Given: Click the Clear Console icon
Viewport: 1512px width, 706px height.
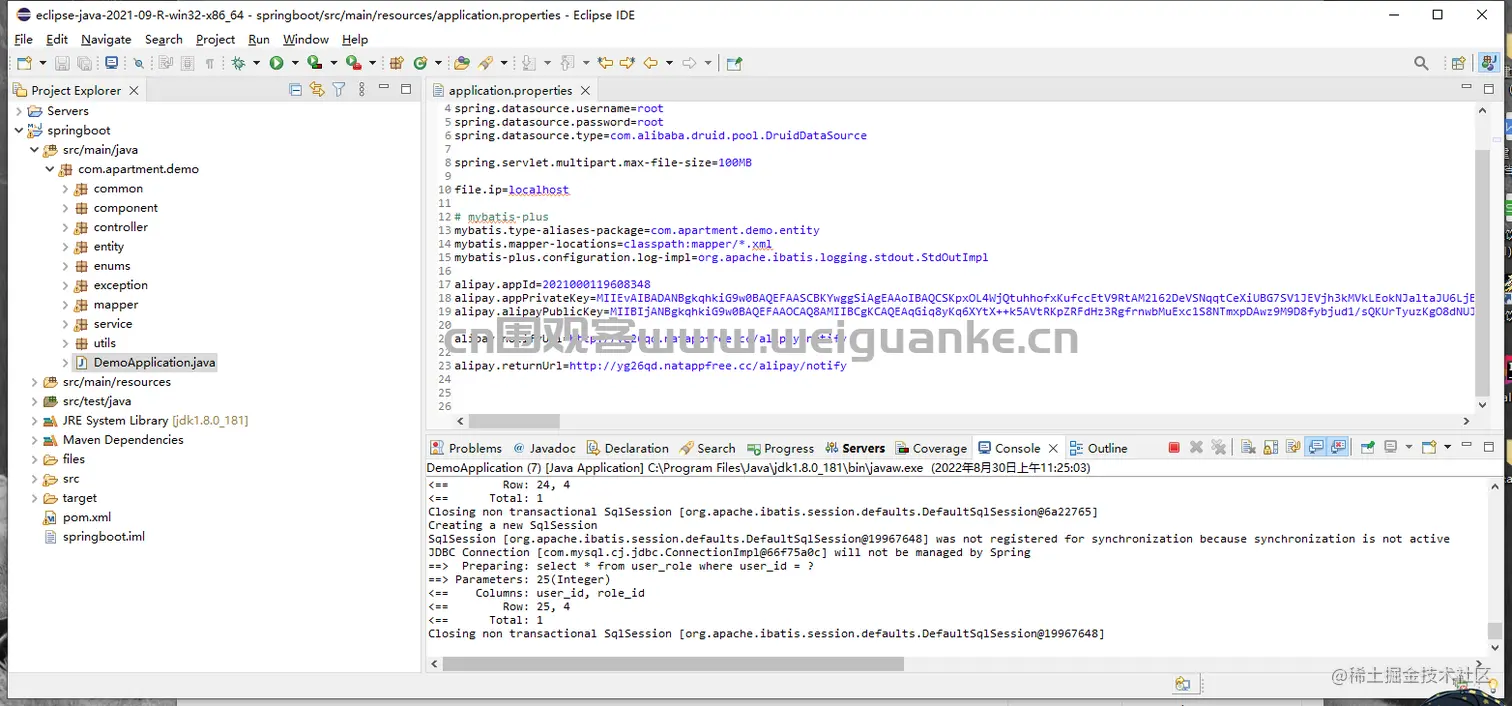Looking at the screenshot, I should coord(1248,448).
